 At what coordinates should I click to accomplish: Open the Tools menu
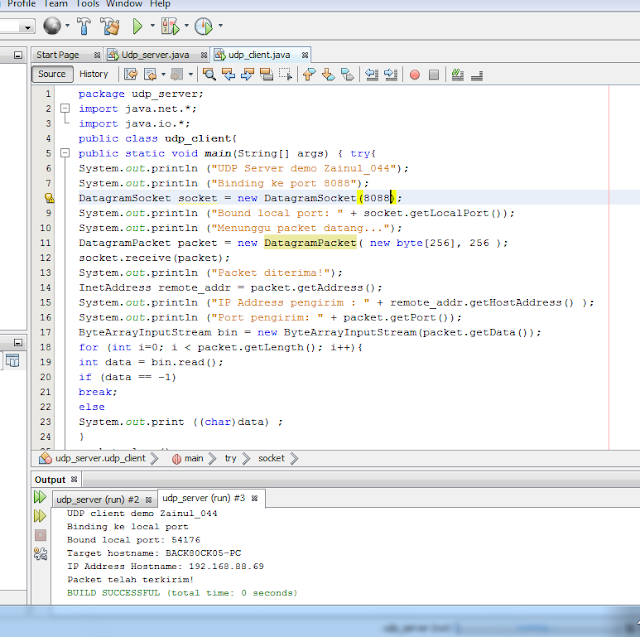[87, 4]
